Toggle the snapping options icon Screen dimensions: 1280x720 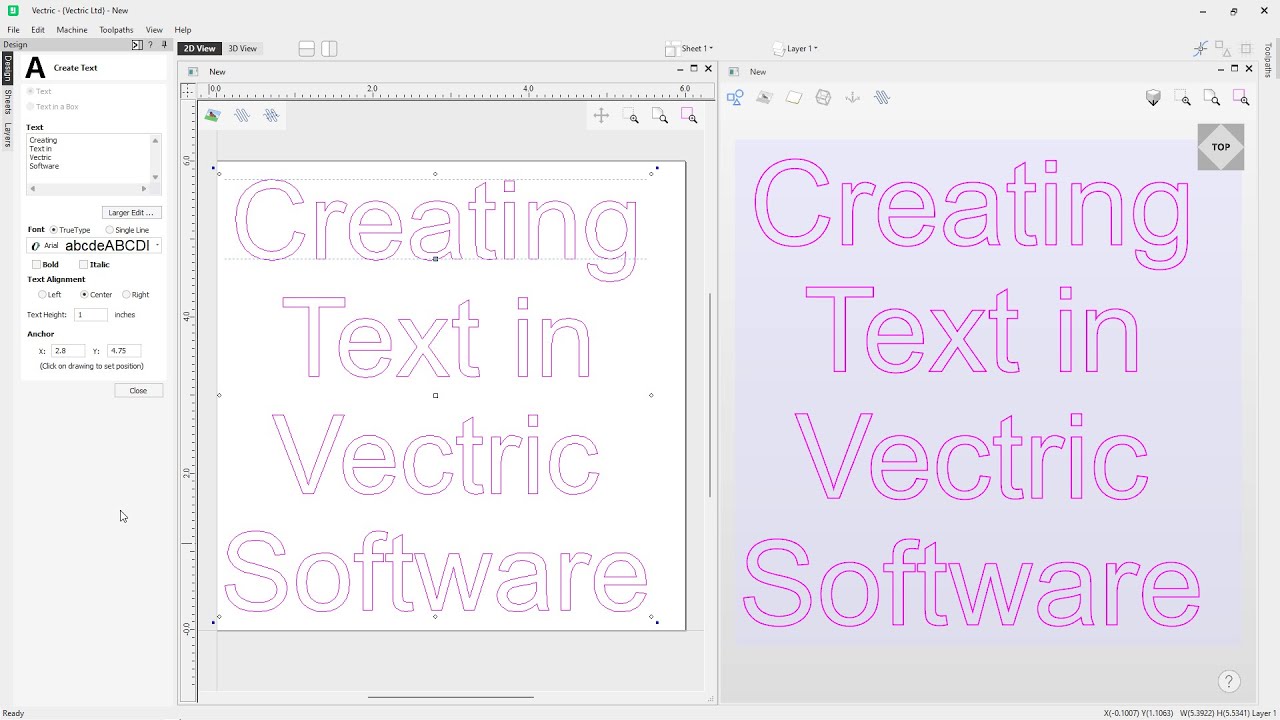coord(1201,48)
